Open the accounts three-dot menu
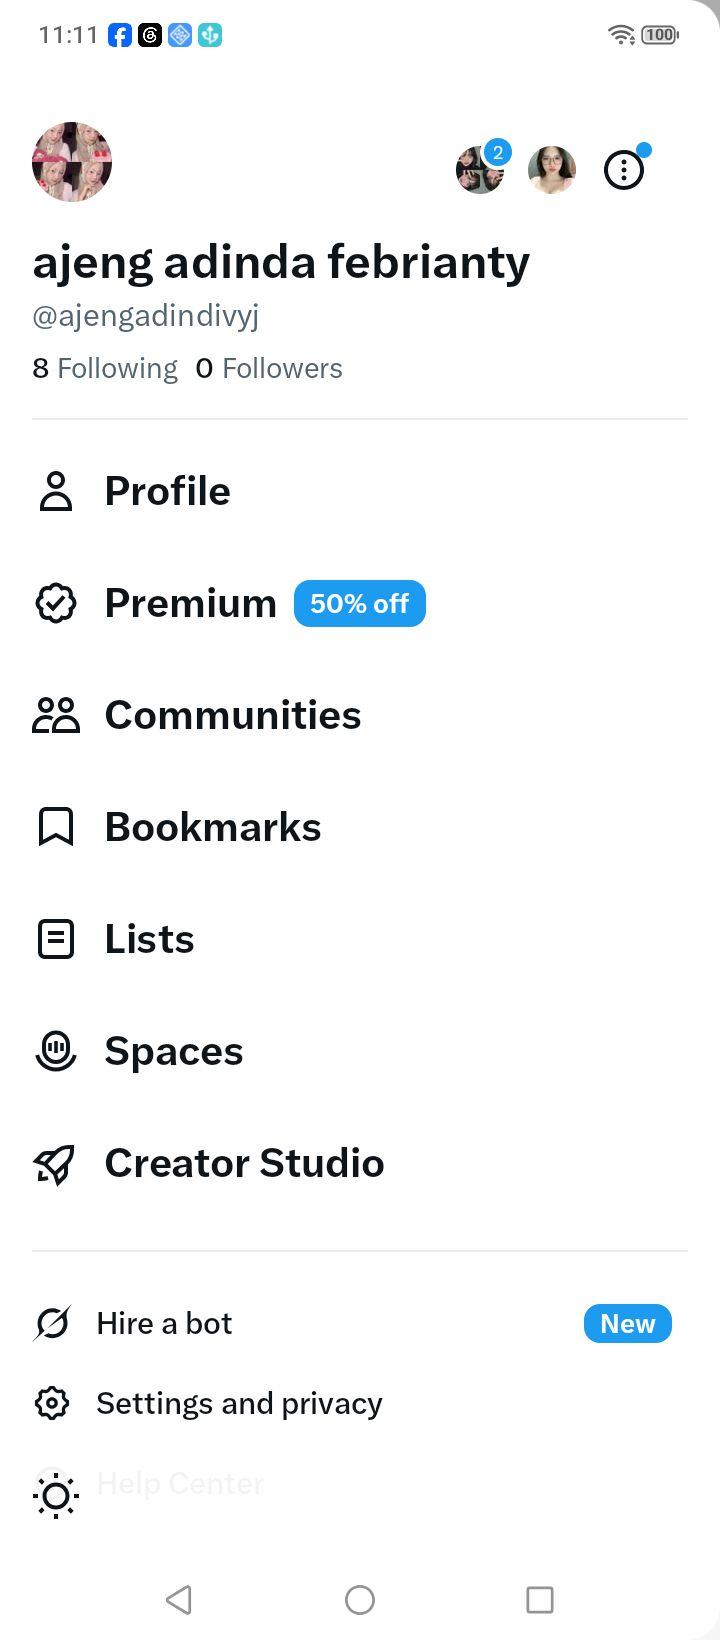Image resolution: width=720 pixels, height=1640 pixels. tap(624, 170)
